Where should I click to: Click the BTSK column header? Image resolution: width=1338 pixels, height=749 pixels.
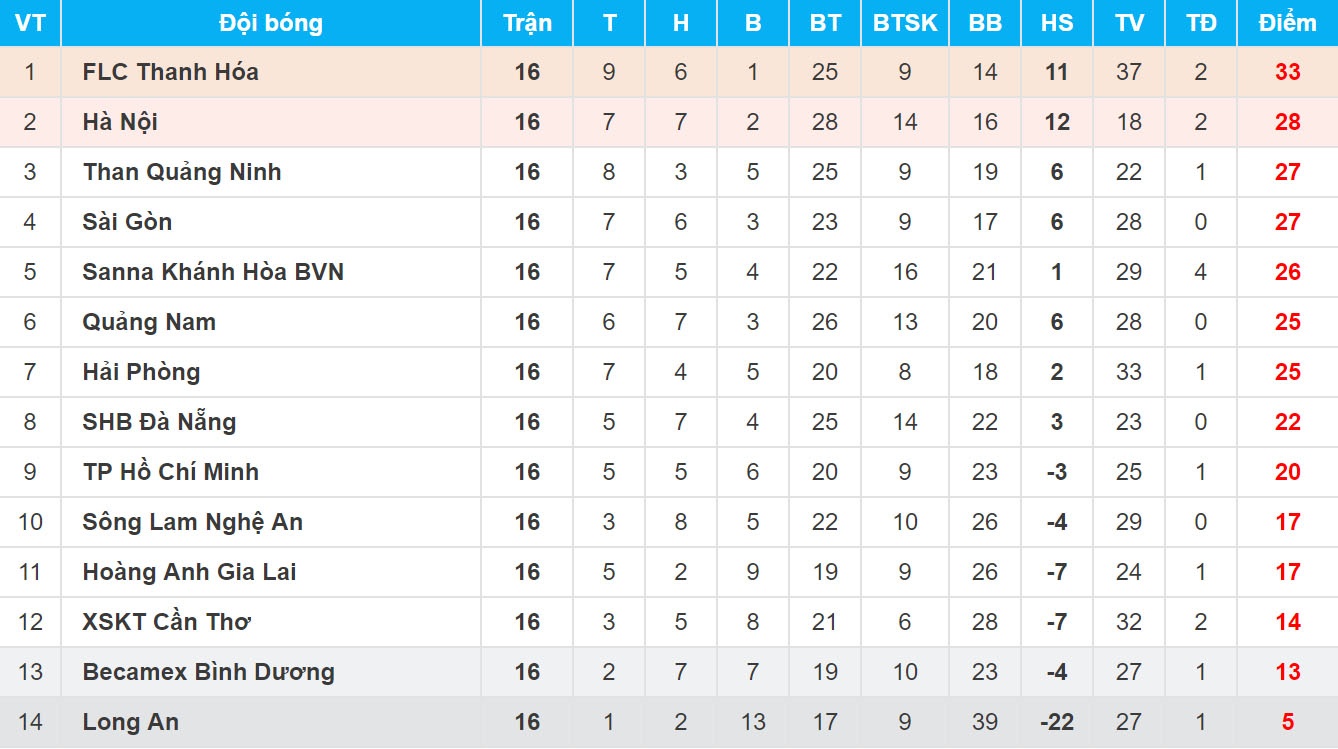click(x=905, y=23)
